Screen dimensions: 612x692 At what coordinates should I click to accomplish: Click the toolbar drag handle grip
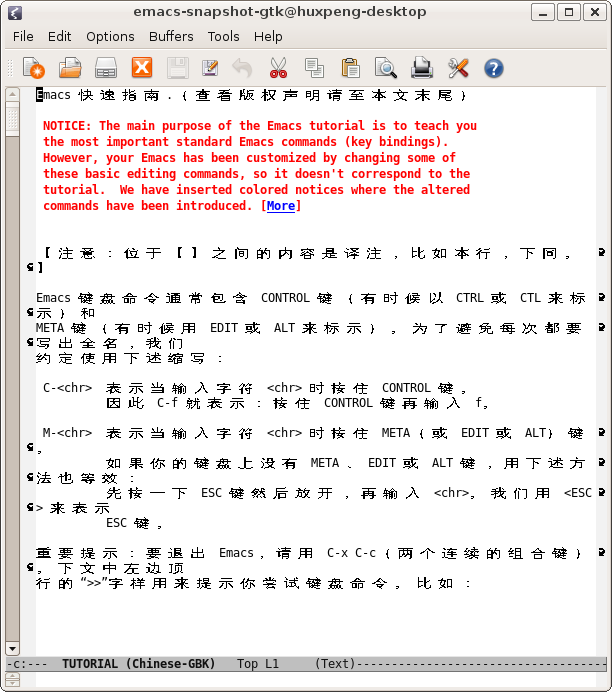tap(11, 68)
